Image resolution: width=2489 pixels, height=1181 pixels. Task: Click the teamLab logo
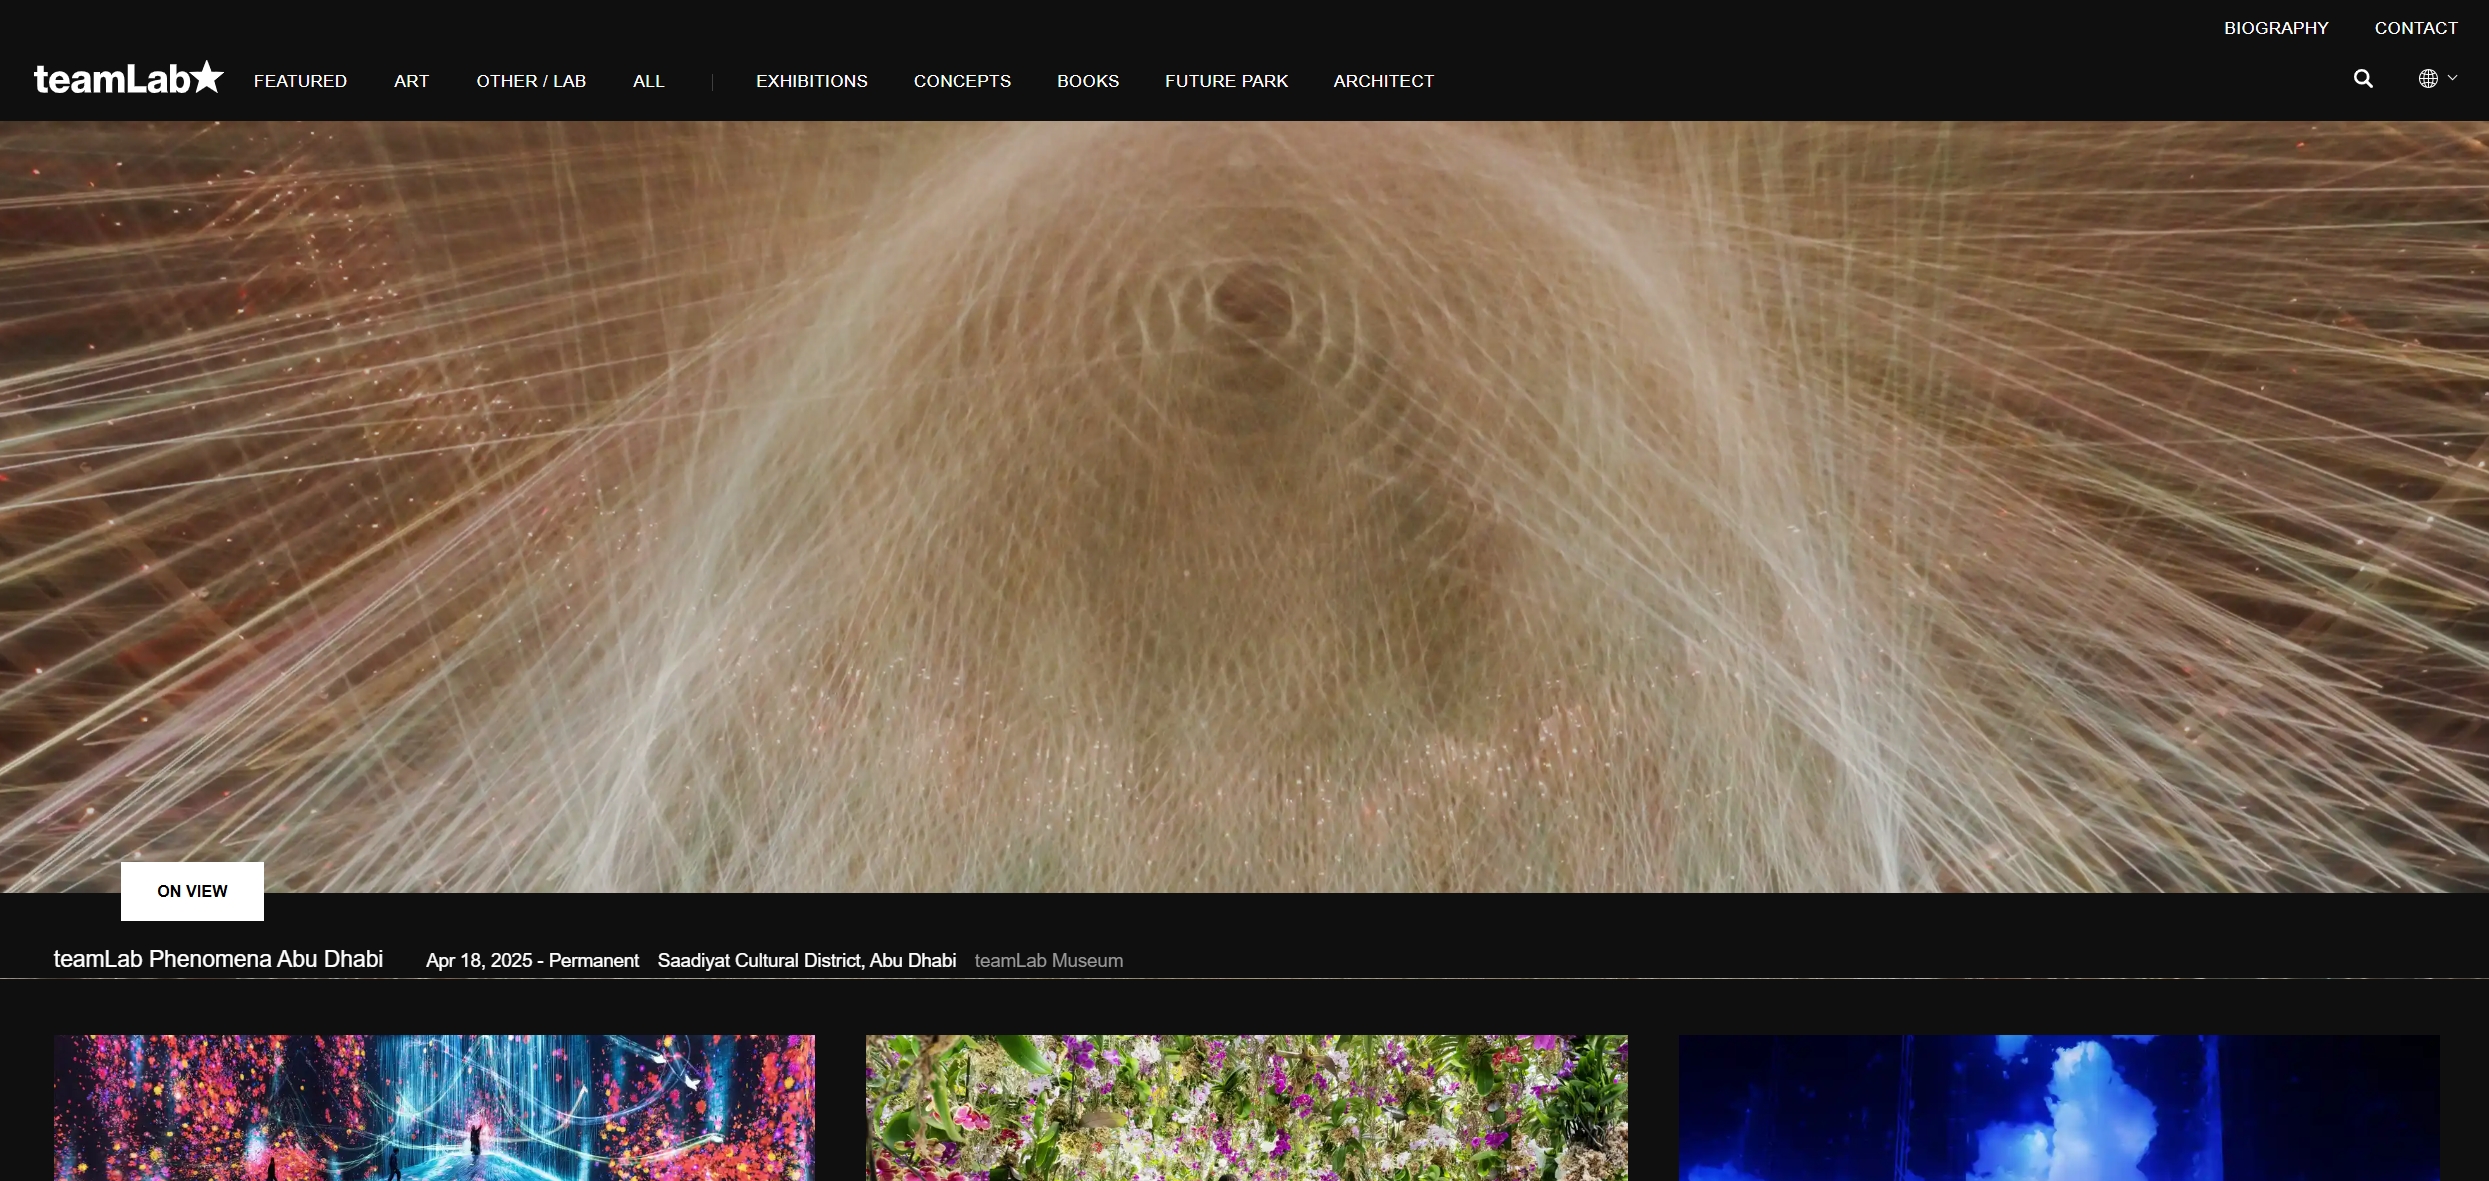tap(129, 78)
